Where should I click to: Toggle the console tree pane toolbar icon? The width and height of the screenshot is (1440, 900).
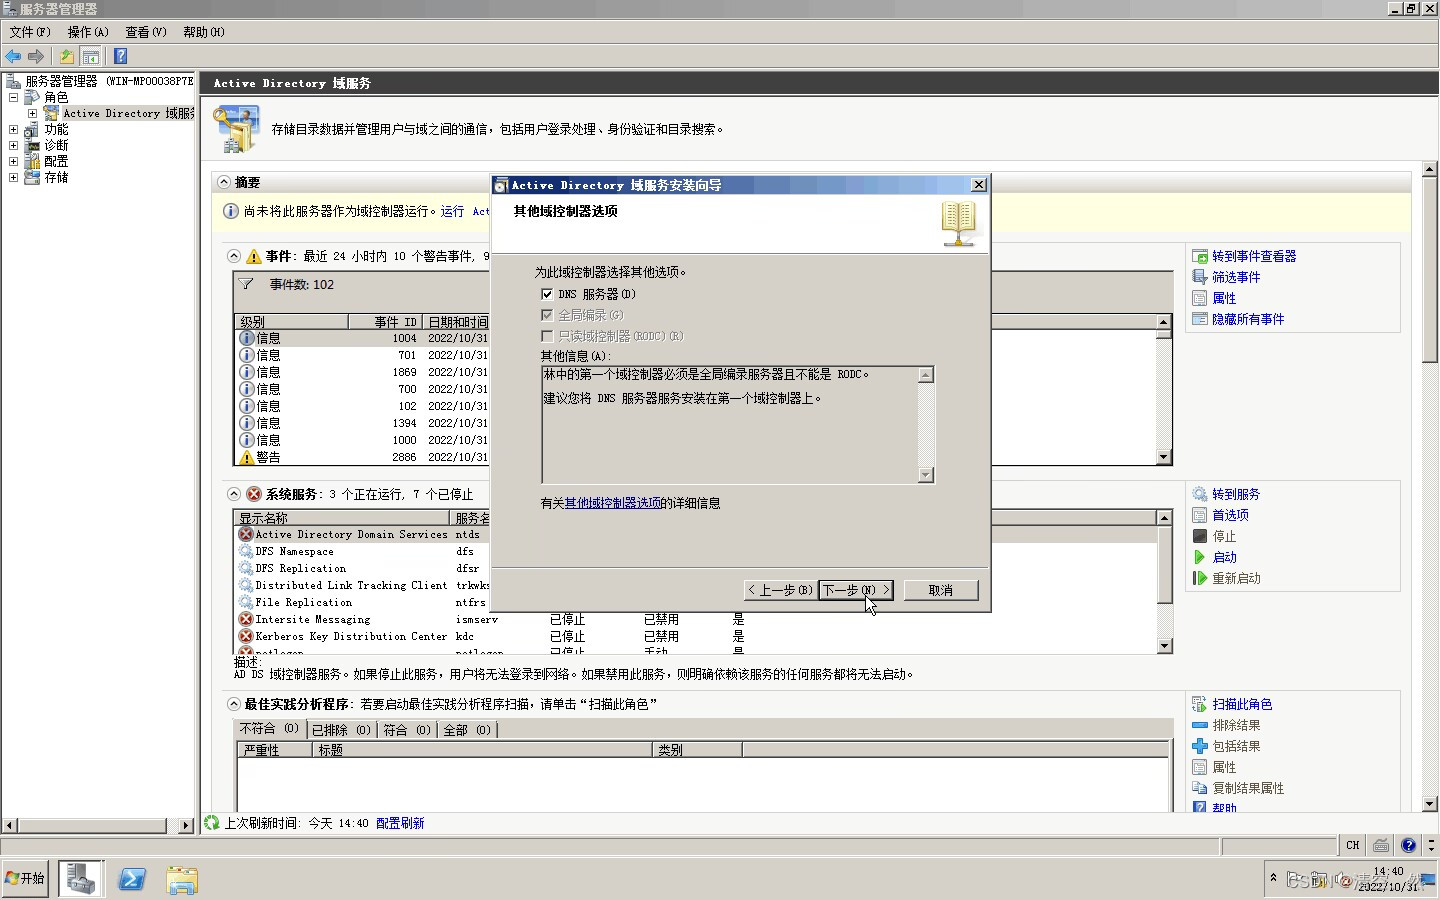pyautogui.click(x=90, y=57)
